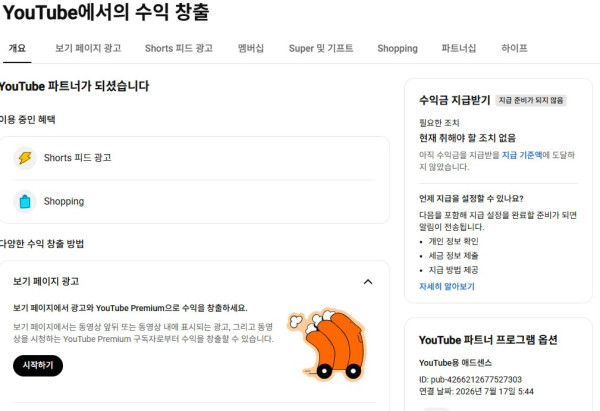600x411 pixels.
Task: Open the 개요 tab
Action: (x=17, y=48)
